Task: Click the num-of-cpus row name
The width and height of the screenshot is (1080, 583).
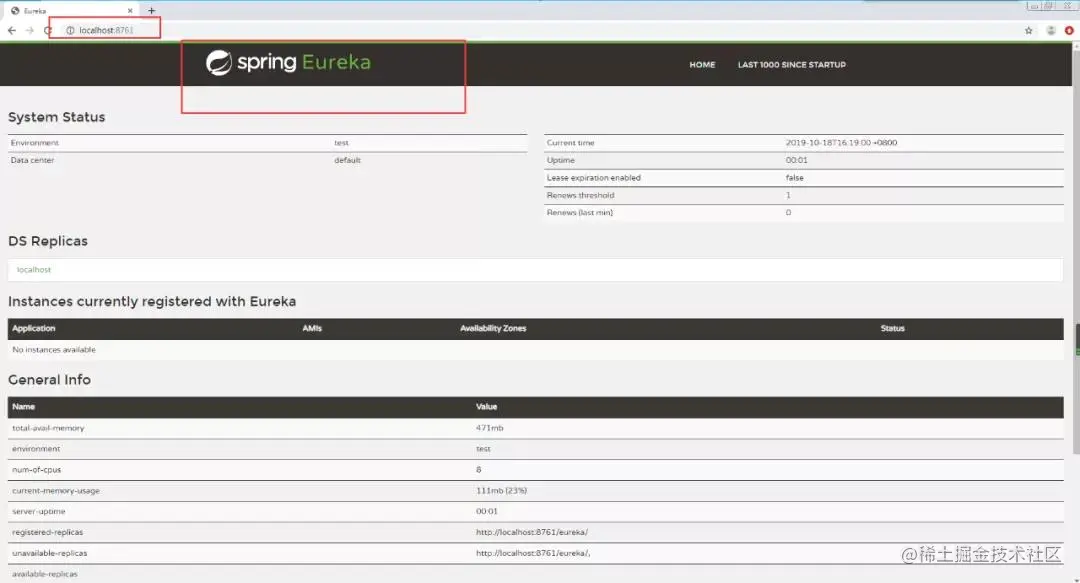Action: 37,470
